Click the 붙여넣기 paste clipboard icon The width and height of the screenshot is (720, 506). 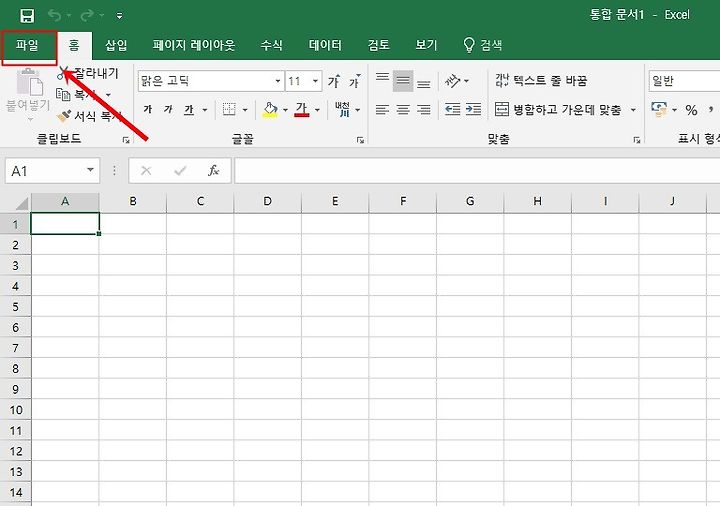[x=28, y=83]
